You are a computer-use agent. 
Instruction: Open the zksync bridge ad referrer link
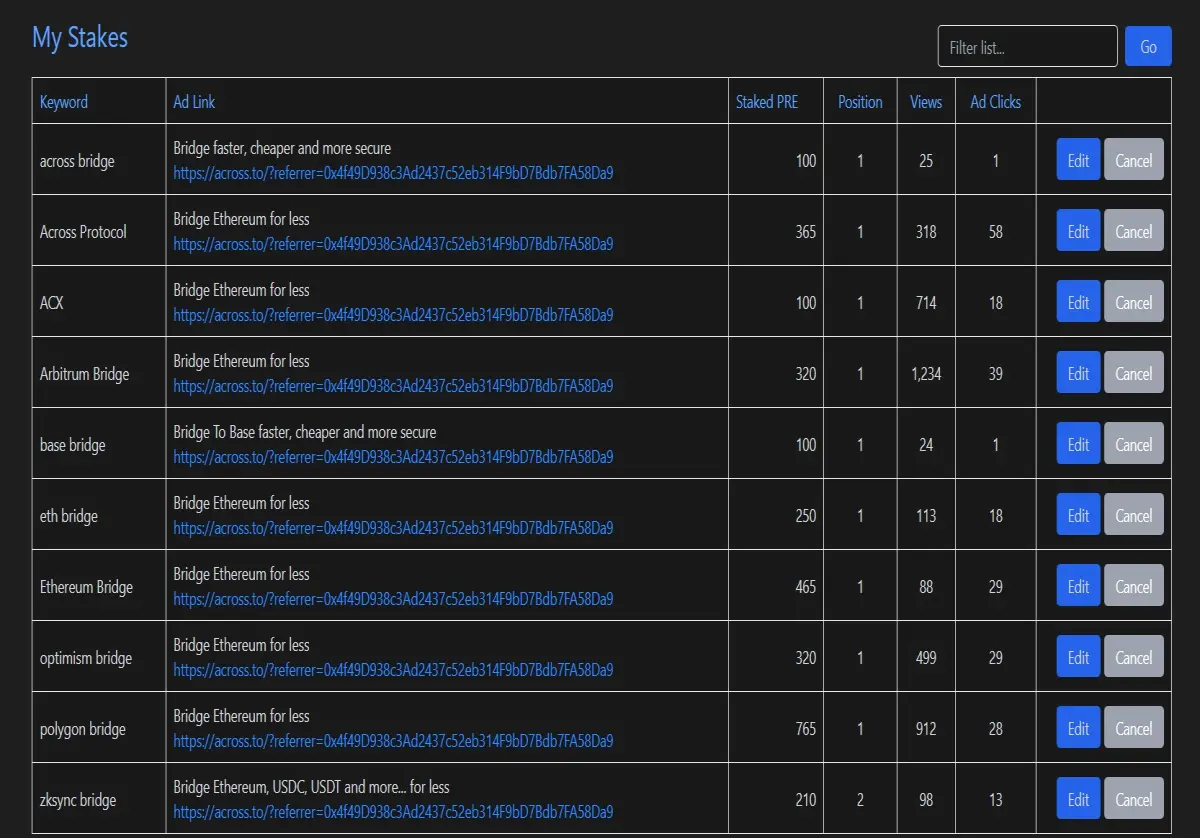tap(393, 812)
